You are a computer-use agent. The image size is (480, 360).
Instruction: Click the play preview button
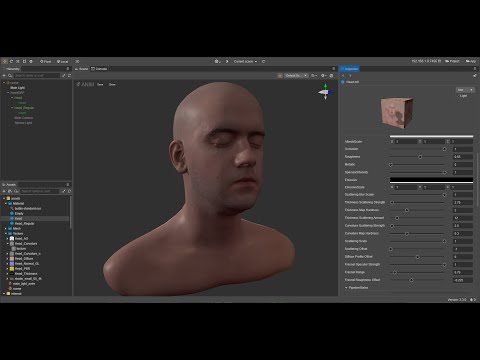pos(227,61)
